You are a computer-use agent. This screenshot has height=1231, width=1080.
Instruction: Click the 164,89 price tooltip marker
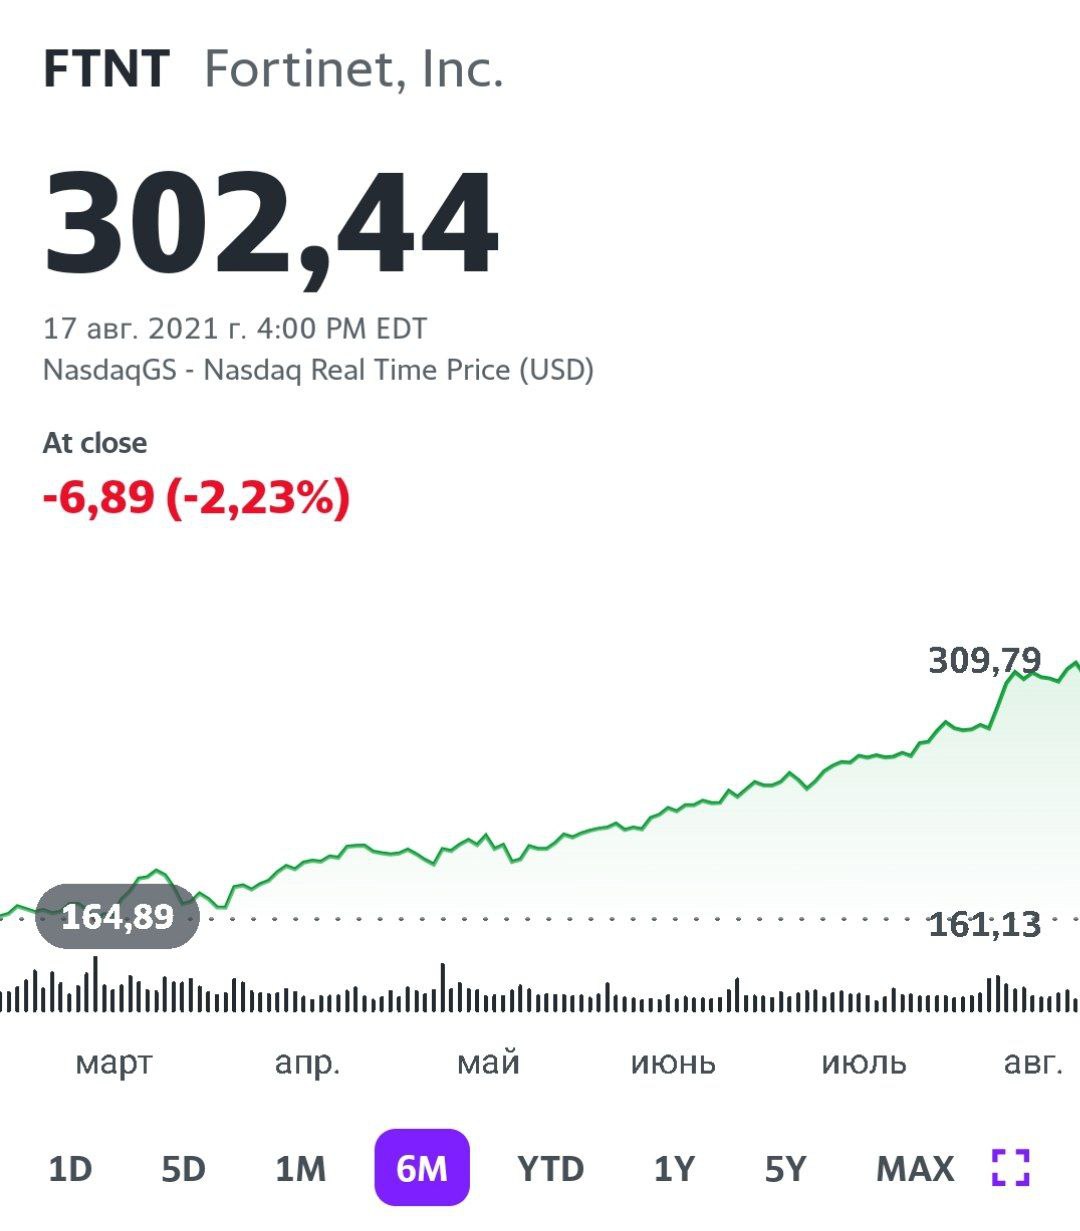(117, 916)
